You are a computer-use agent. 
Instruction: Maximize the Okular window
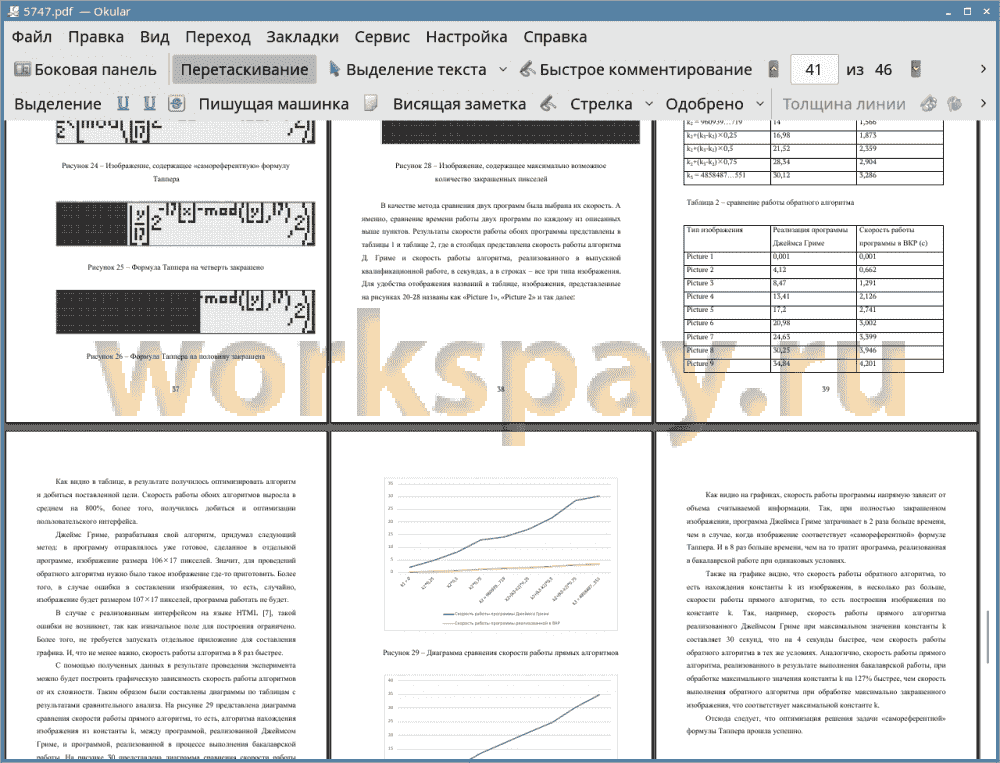point(967,11)
